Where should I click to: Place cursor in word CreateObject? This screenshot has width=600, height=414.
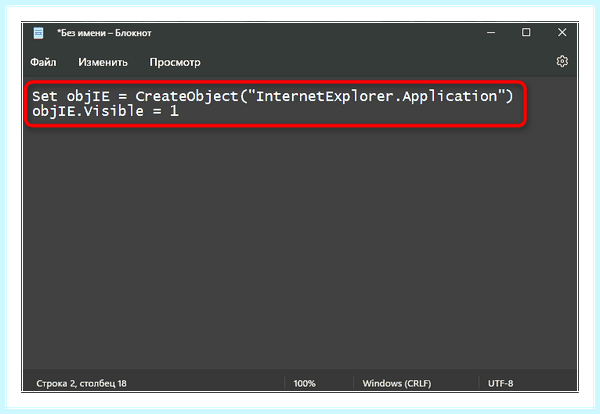(186, 96)
